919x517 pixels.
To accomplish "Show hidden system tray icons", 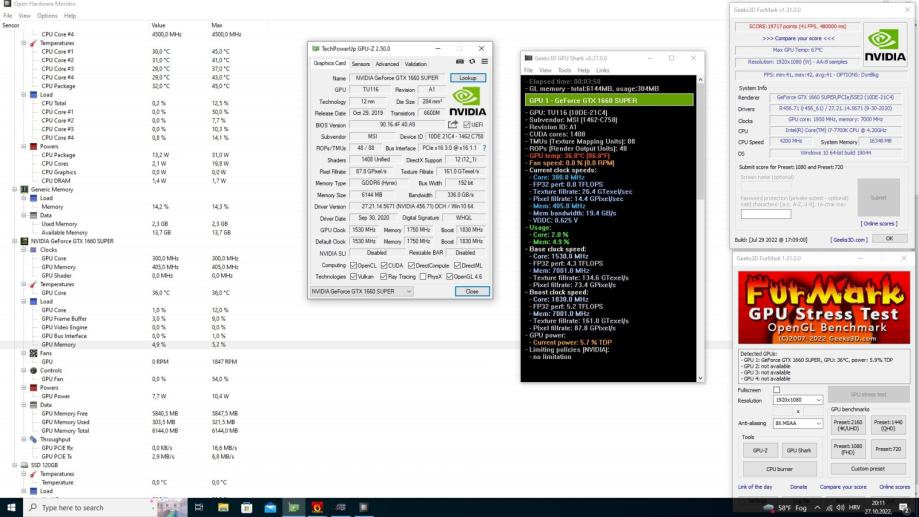I will click(817, 508).
